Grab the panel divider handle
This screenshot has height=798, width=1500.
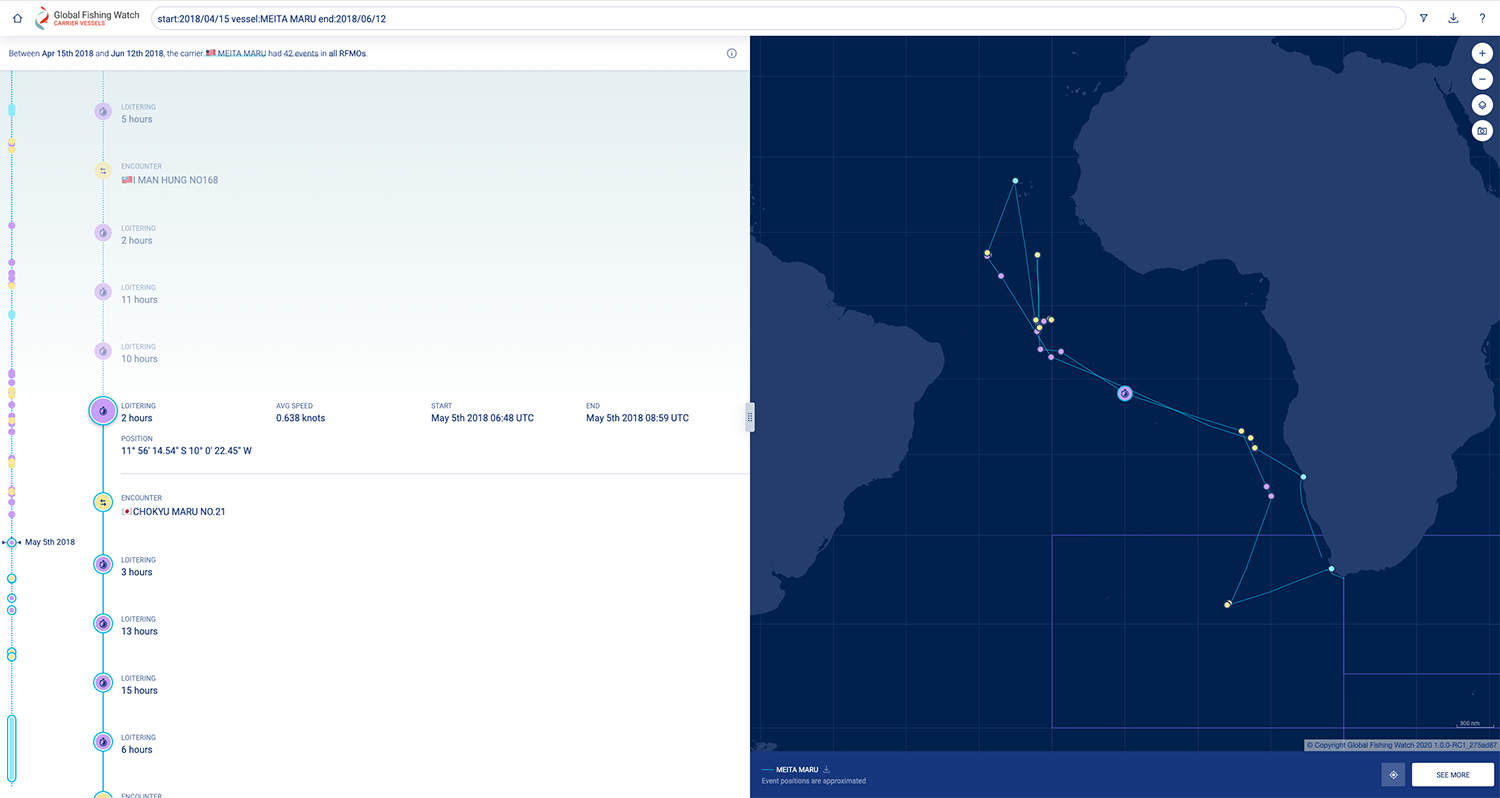coord(750,417)
